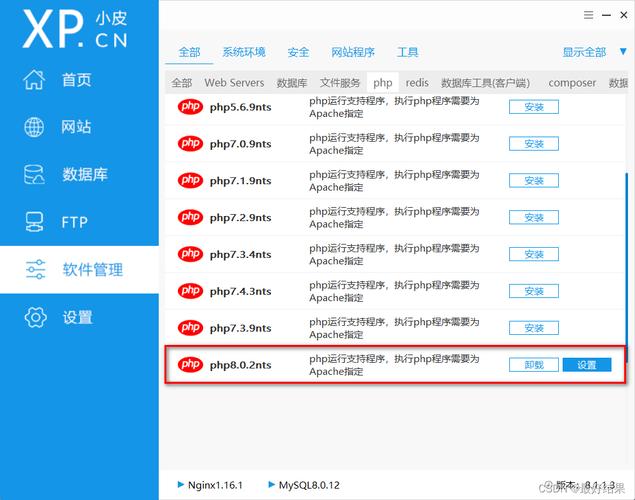This screenshot has height=500, width=635.
Task: Click php icon of php7.4.3nts
Action: (190, 291)
